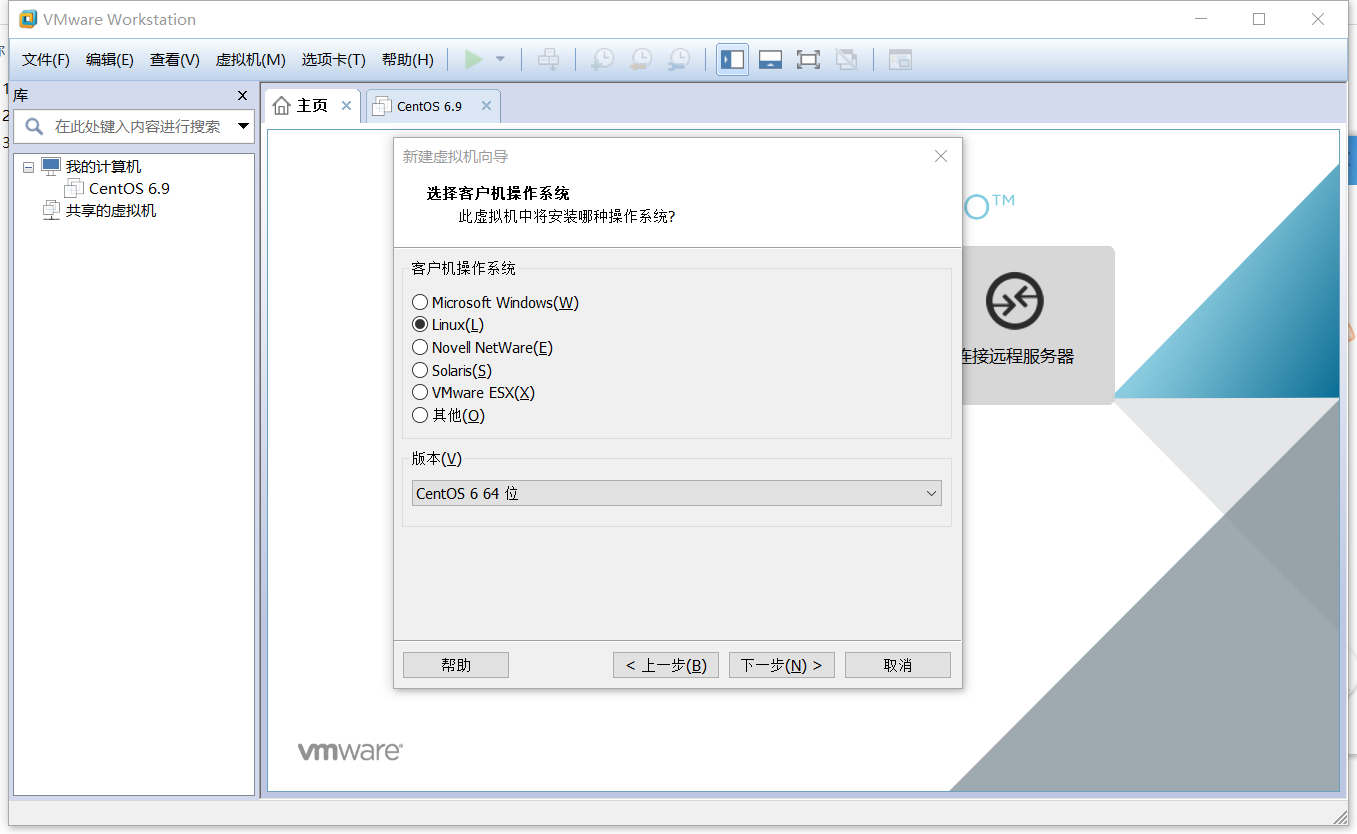Open the 版本 CentOS 6 64 位 dropdown
1357x834 pixels.
[677, 493]
